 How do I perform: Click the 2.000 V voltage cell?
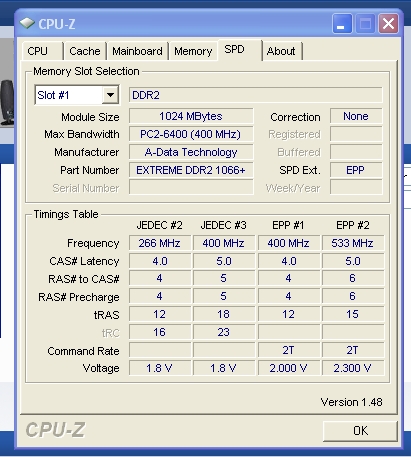pos(288,368)
